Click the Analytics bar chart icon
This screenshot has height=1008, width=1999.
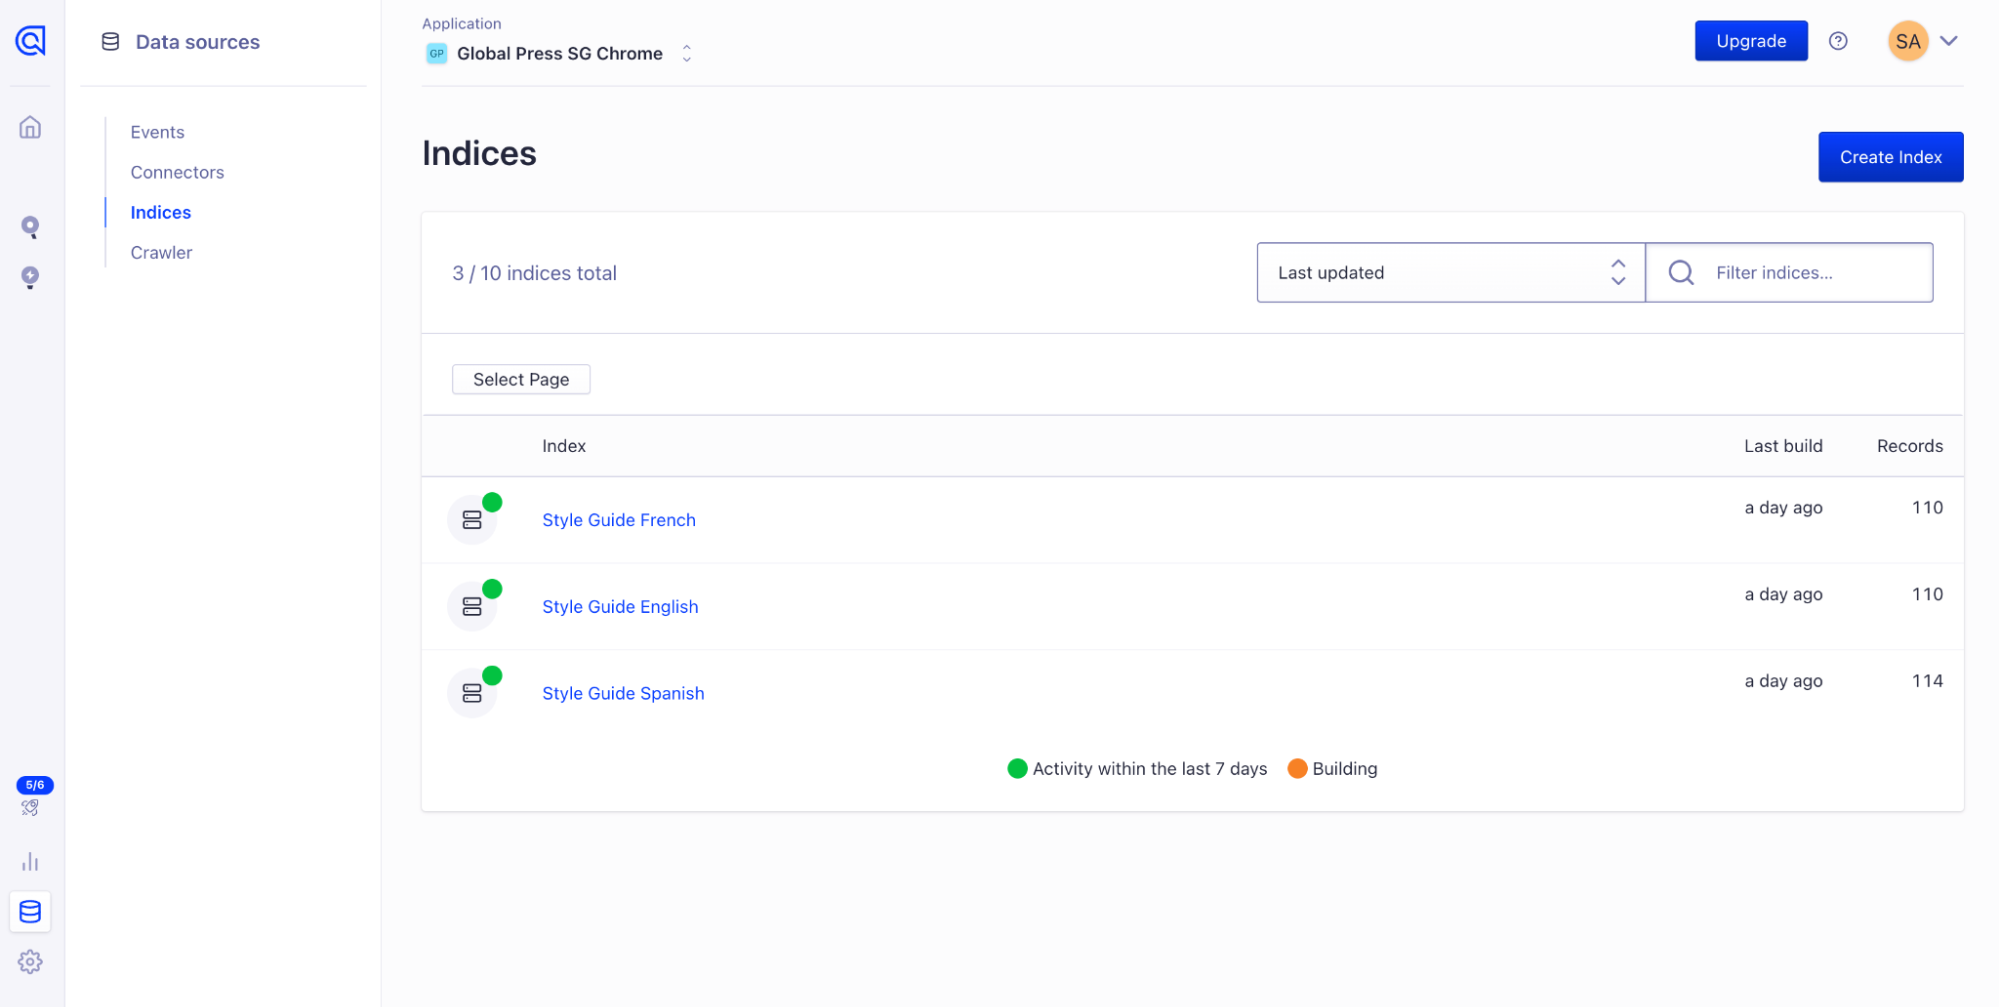30,861
